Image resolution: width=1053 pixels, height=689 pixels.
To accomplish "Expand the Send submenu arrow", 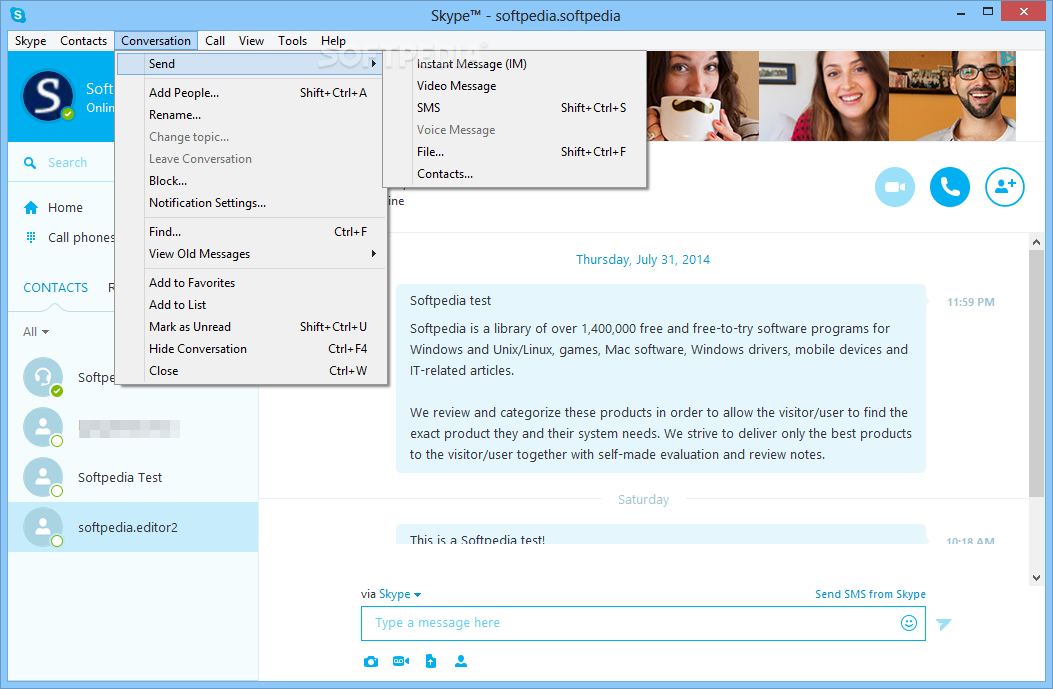I will [373, 64].
